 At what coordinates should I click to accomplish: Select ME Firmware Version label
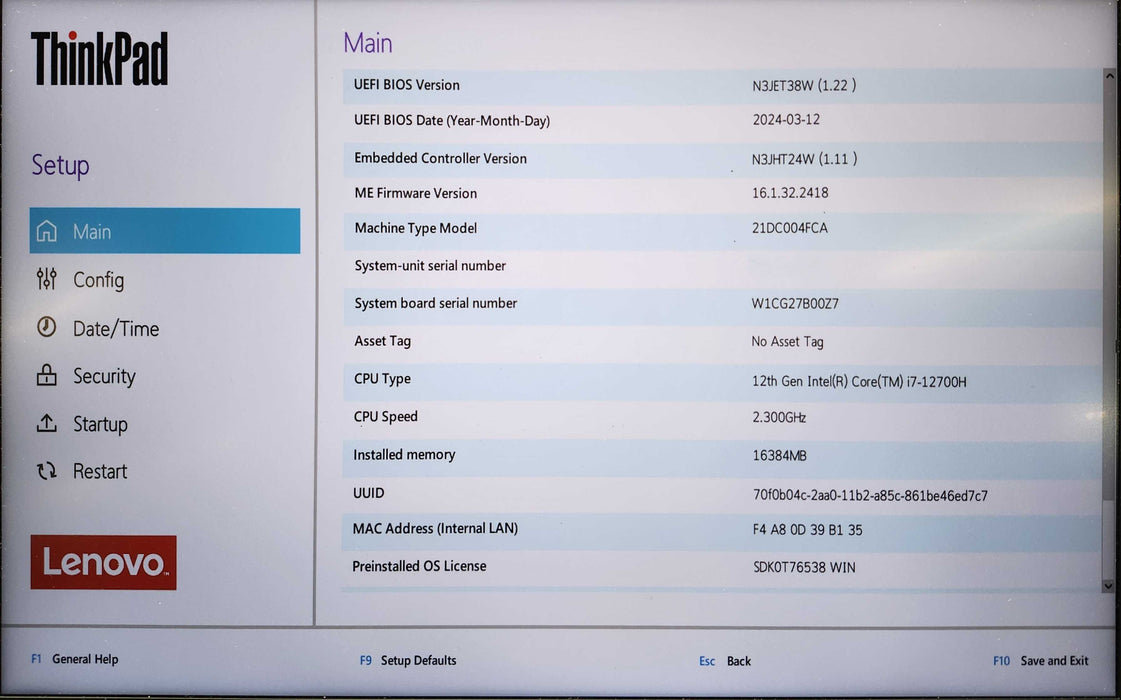[415, 193]
